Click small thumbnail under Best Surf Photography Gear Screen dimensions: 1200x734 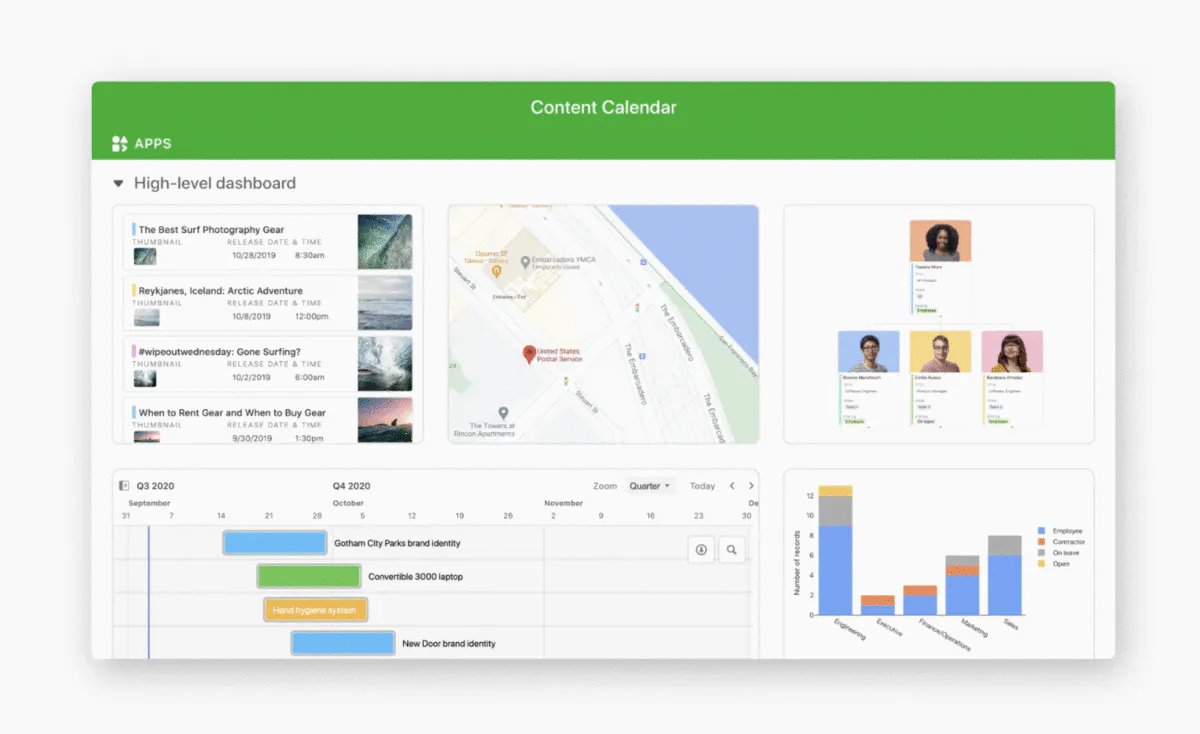coord(145,256)
